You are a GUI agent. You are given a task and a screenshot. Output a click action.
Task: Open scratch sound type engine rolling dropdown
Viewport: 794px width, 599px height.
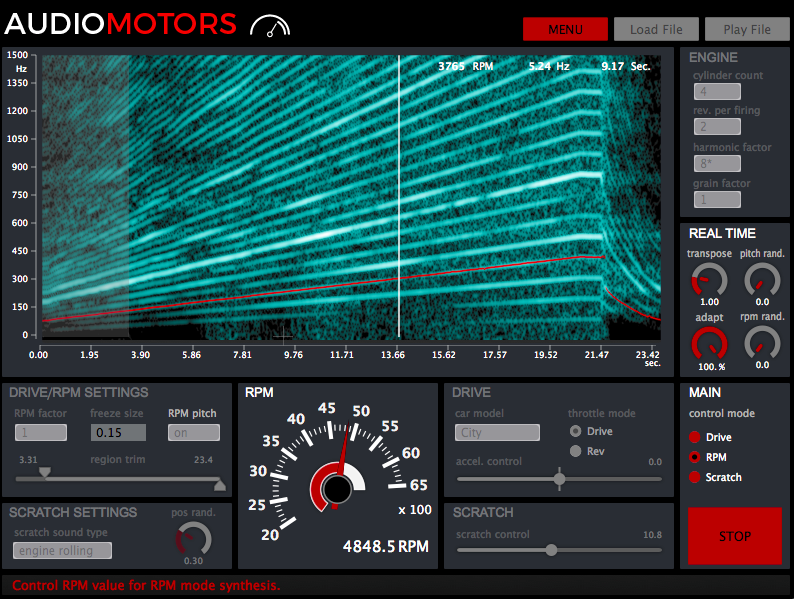(62, 550)
